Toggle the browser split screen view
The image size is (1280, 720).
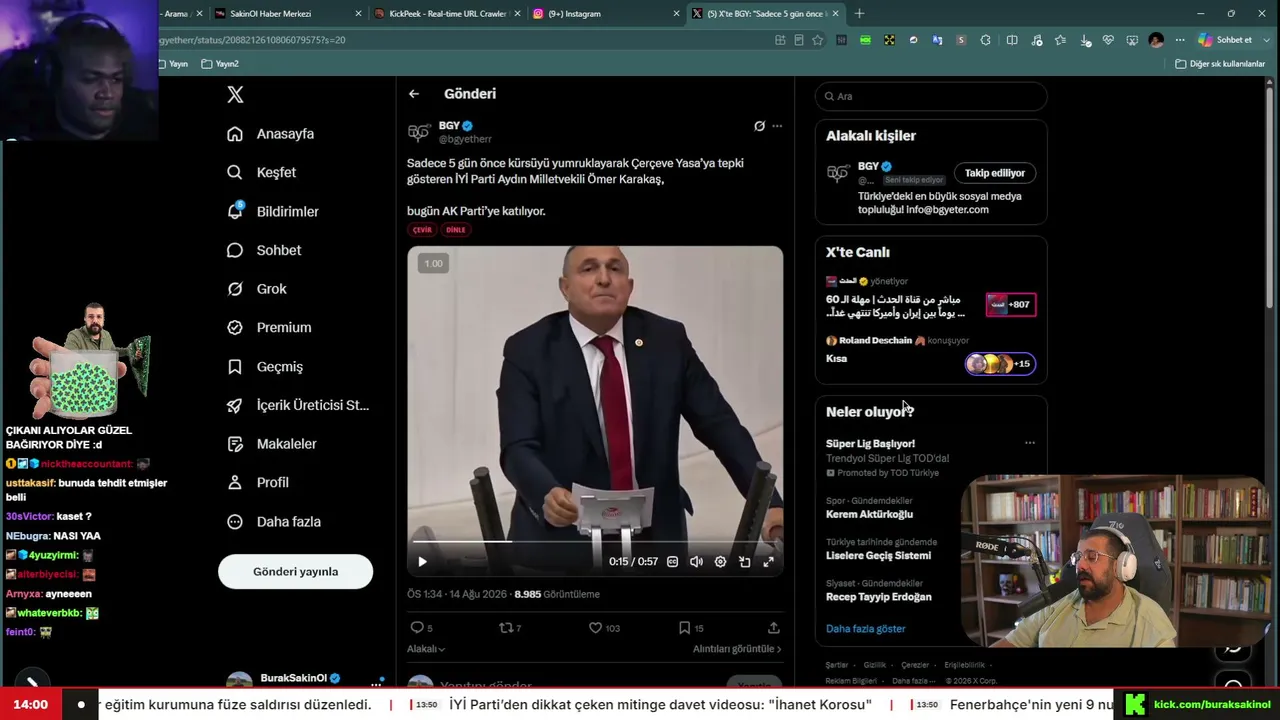coord(1012,40)
